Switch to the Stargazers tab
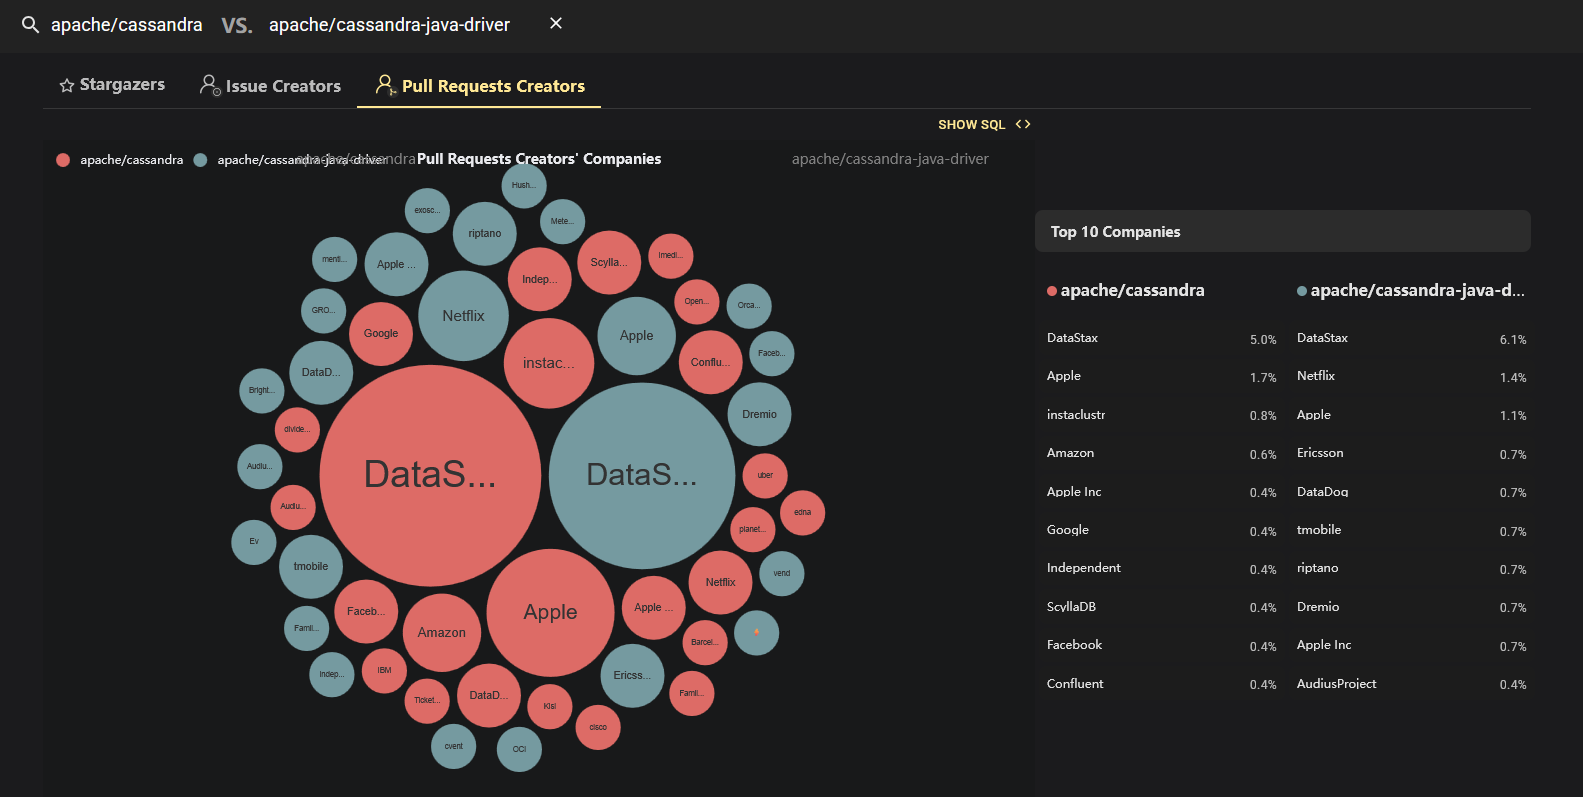This screenshot has height=797, width=1583. click(112, 85)
